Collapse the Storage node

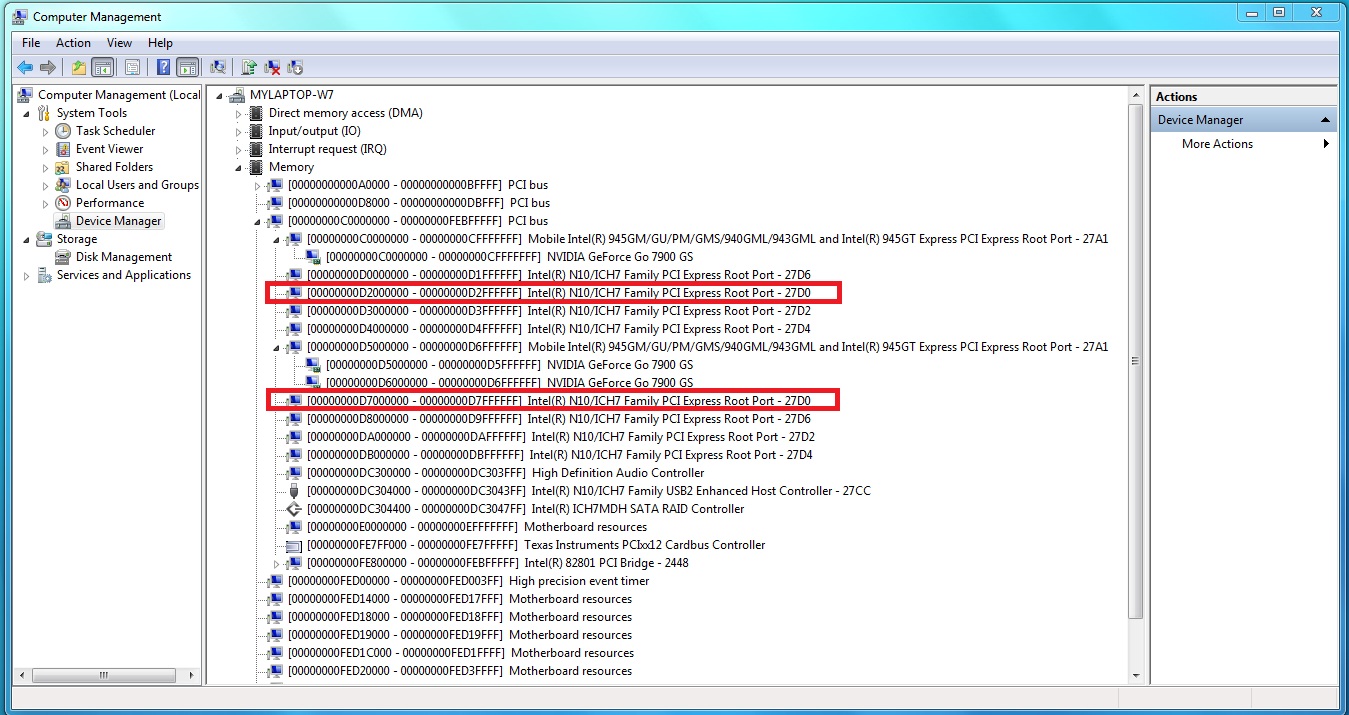(27, 239)
